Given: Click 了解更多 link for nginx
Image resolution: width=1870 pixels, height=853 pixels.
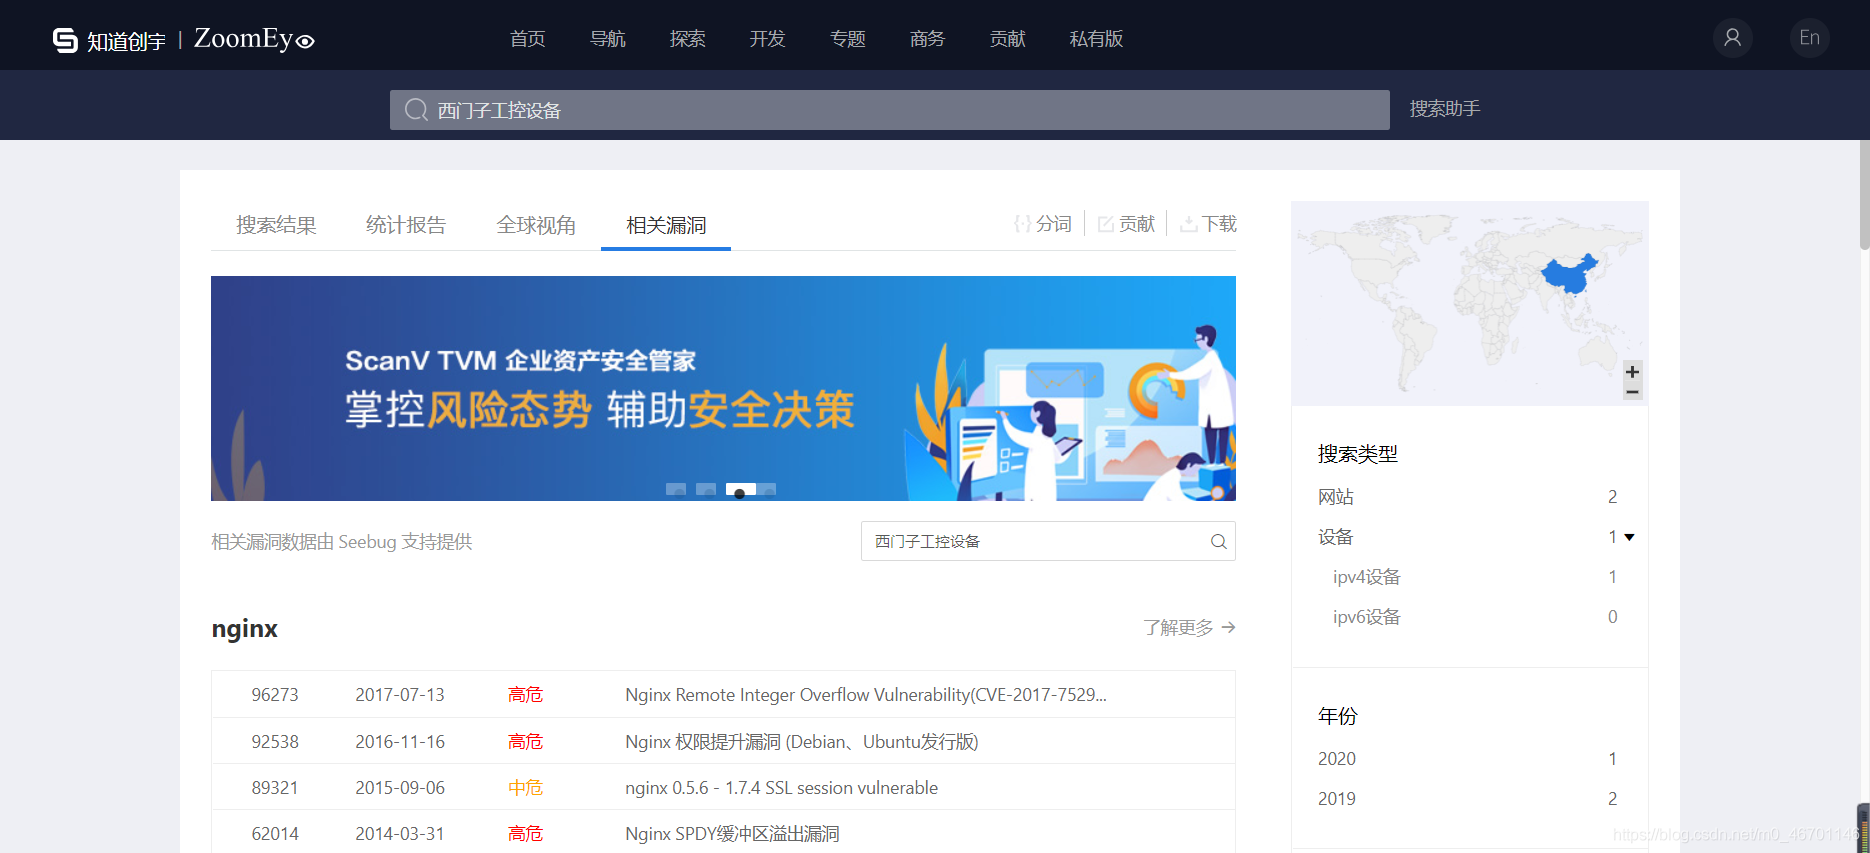Looking at the screenshot, I should pyautogui.click(x=1189, y=628).
